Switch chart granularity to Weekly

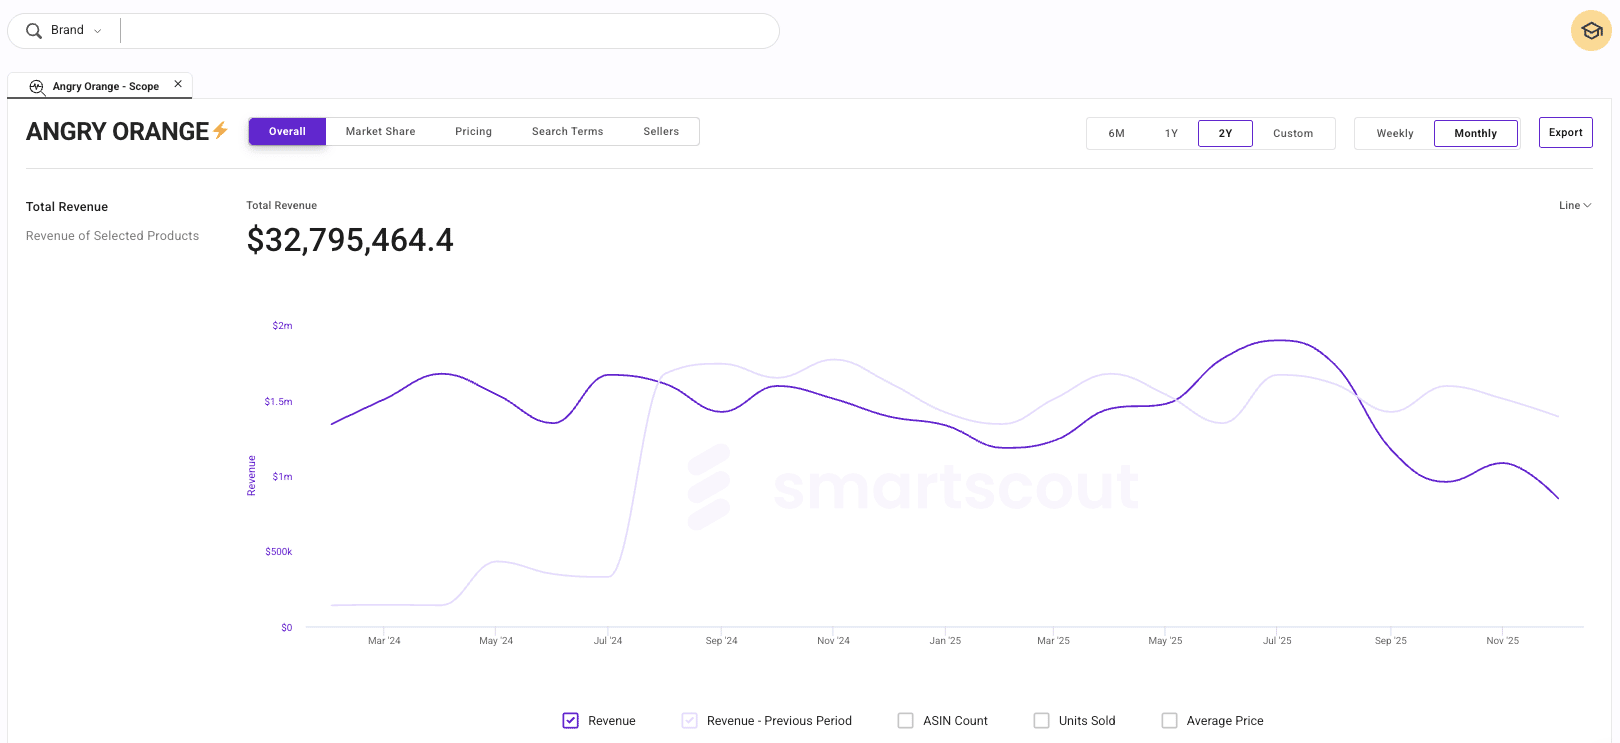1394,133
